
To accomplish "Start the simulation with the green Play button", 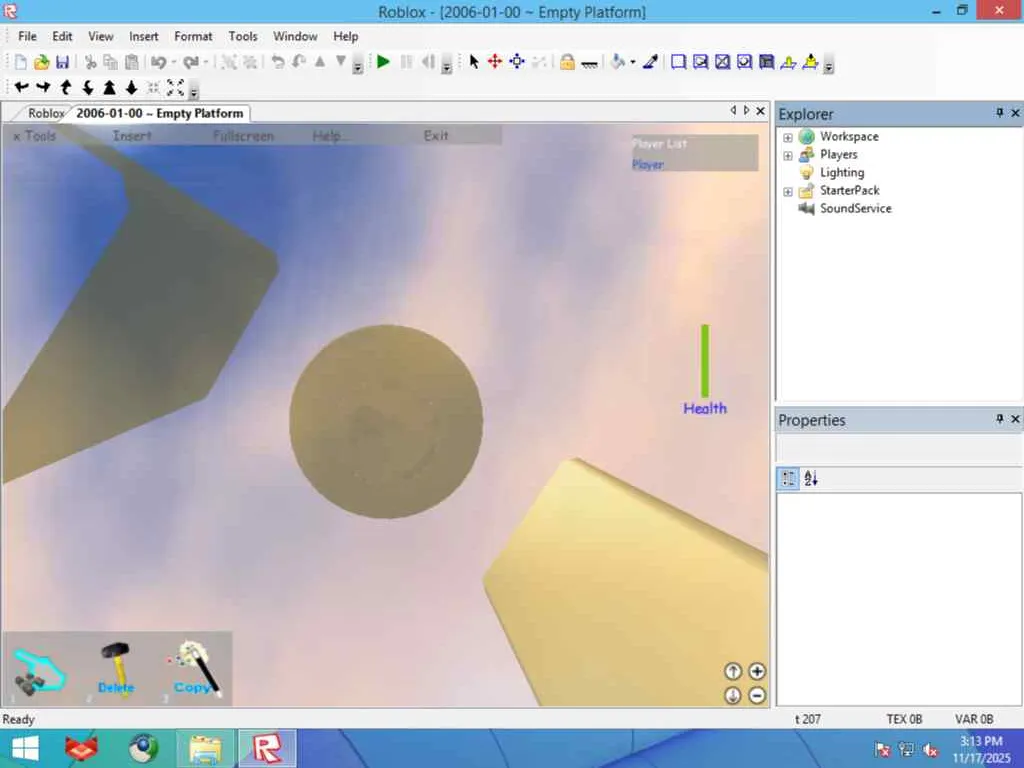I will click(383, 62).
